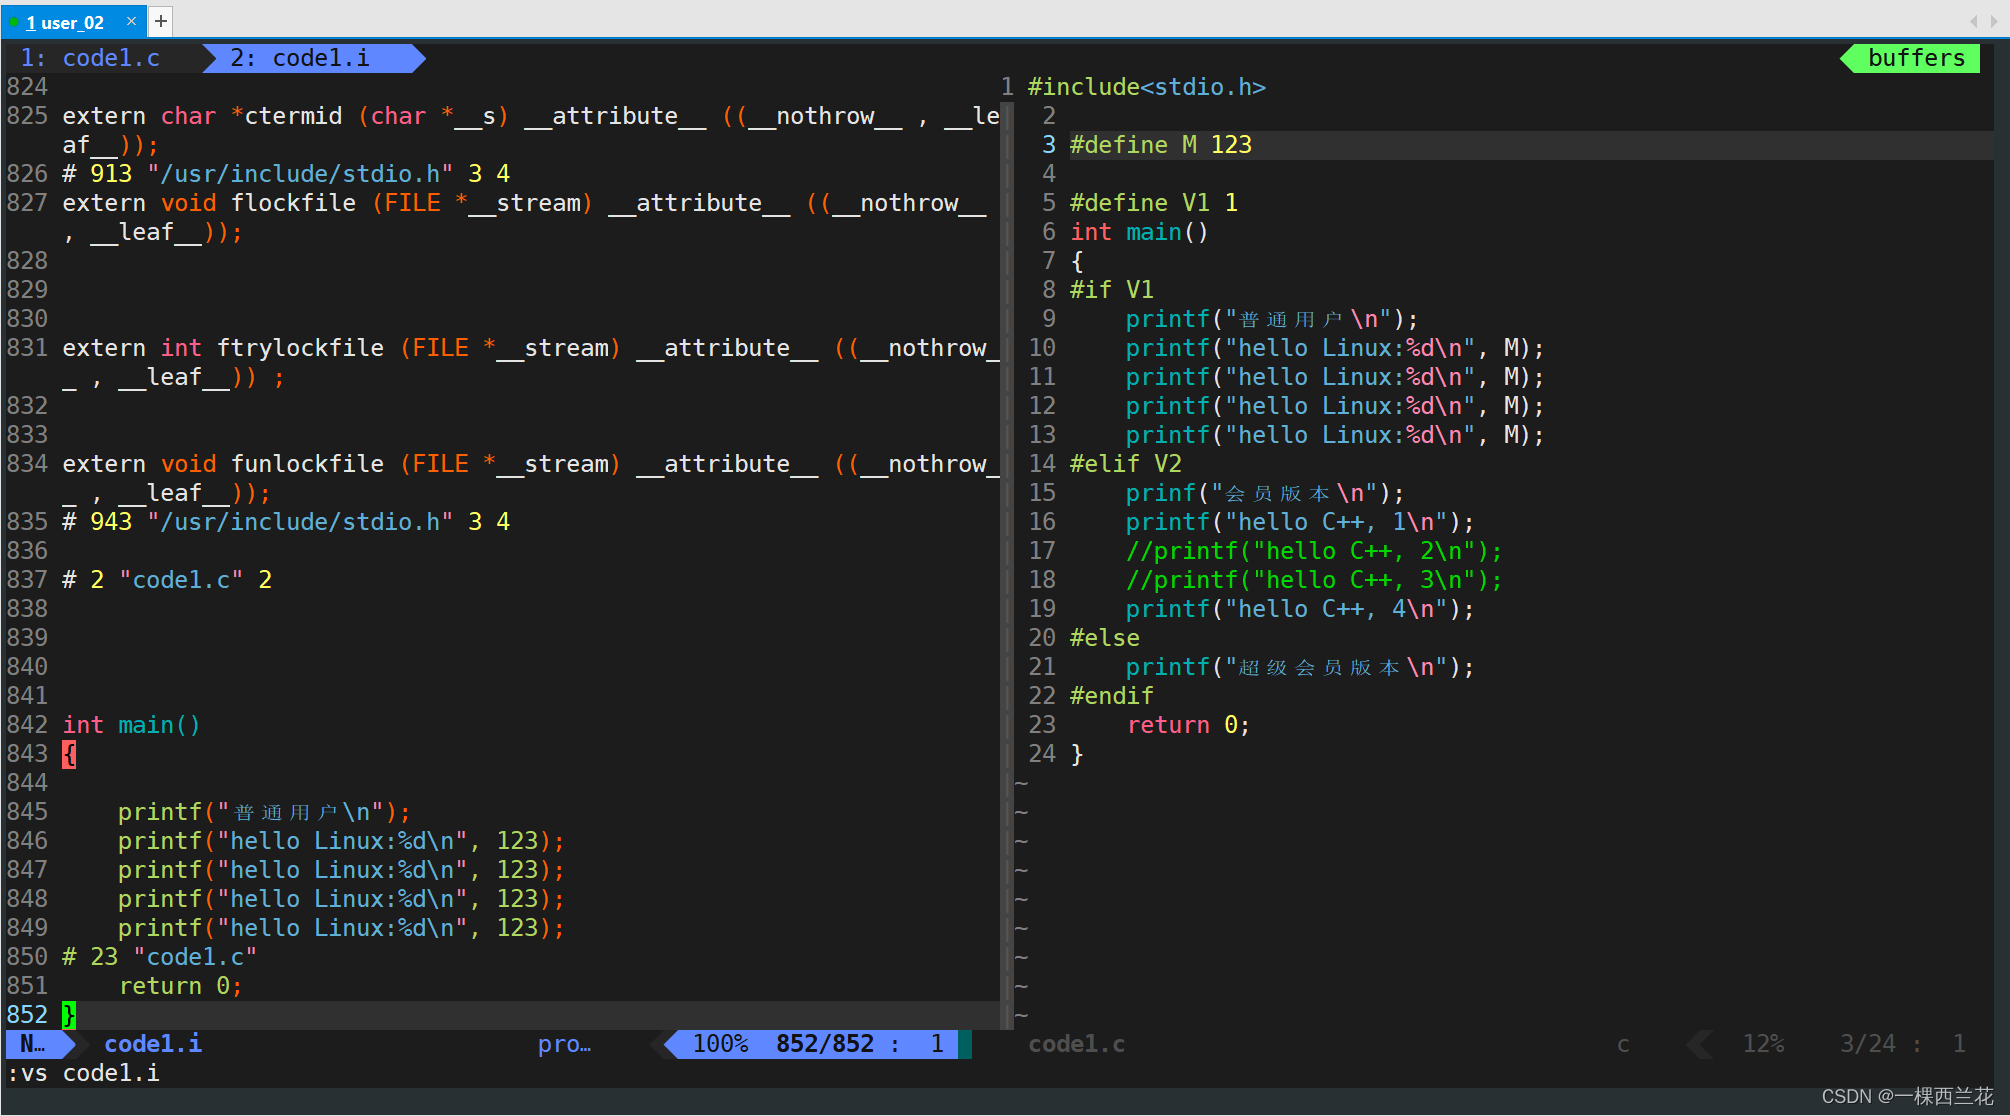Click code1.c filename in right statusline

click(1076, 1044)
